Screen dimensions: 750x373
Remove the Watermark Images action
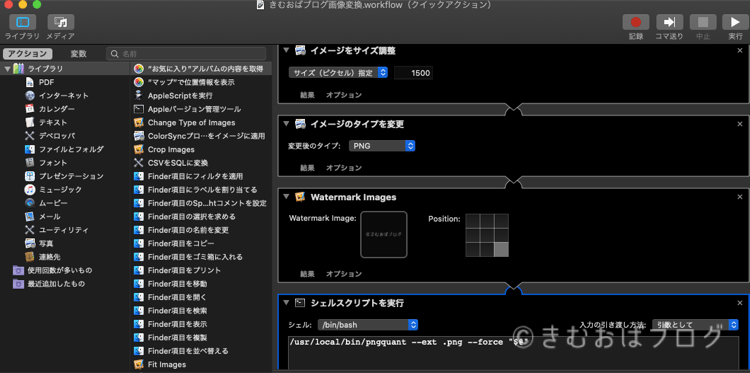coord(740,197)
